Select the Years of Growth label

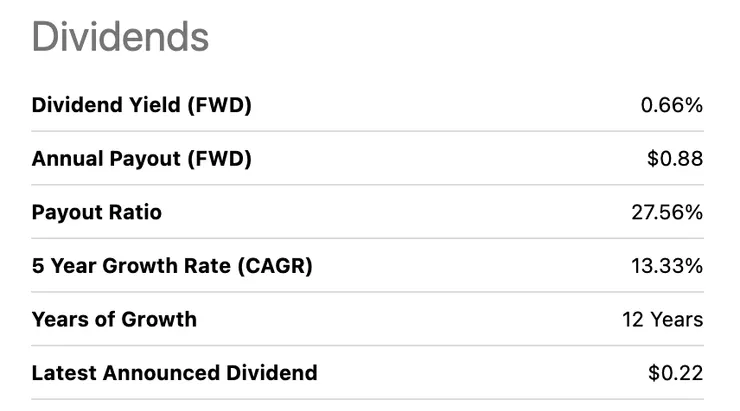pyautogui.click(x=114, y=320)
